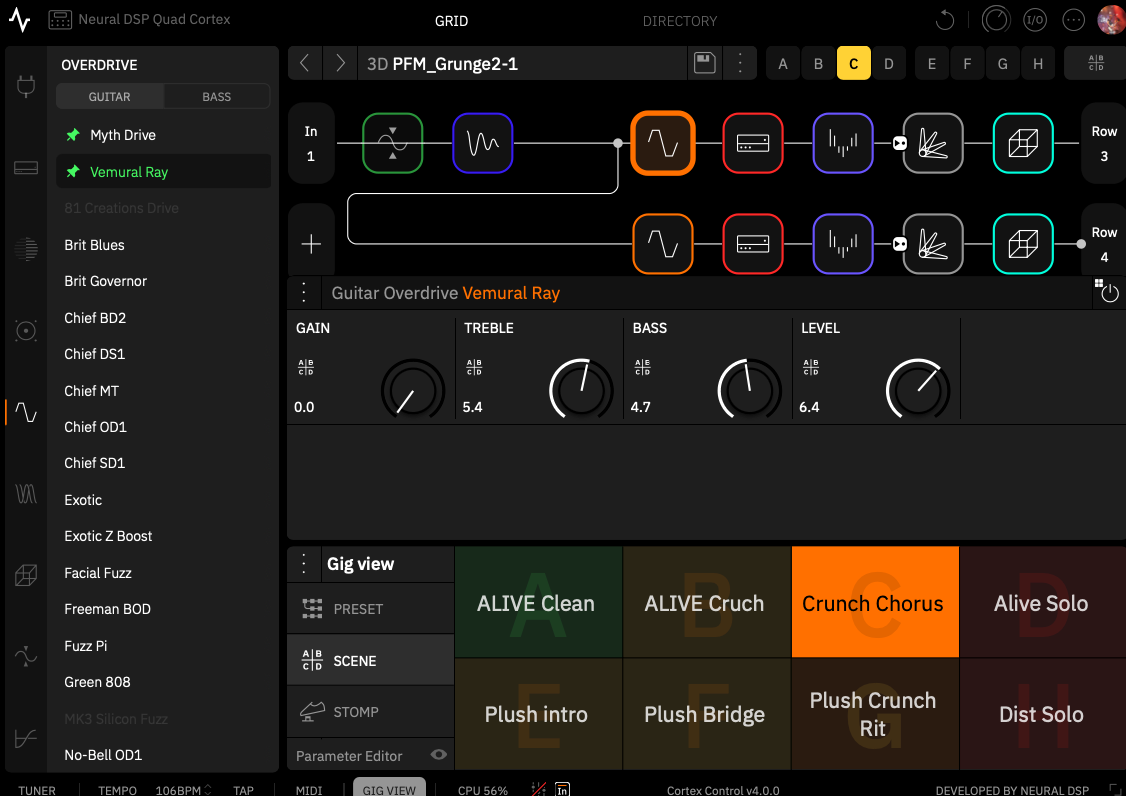Viewport: 1126px width, 796px height.
Task: Select STOMP mode in Gig view
Action: pos(371,711)
